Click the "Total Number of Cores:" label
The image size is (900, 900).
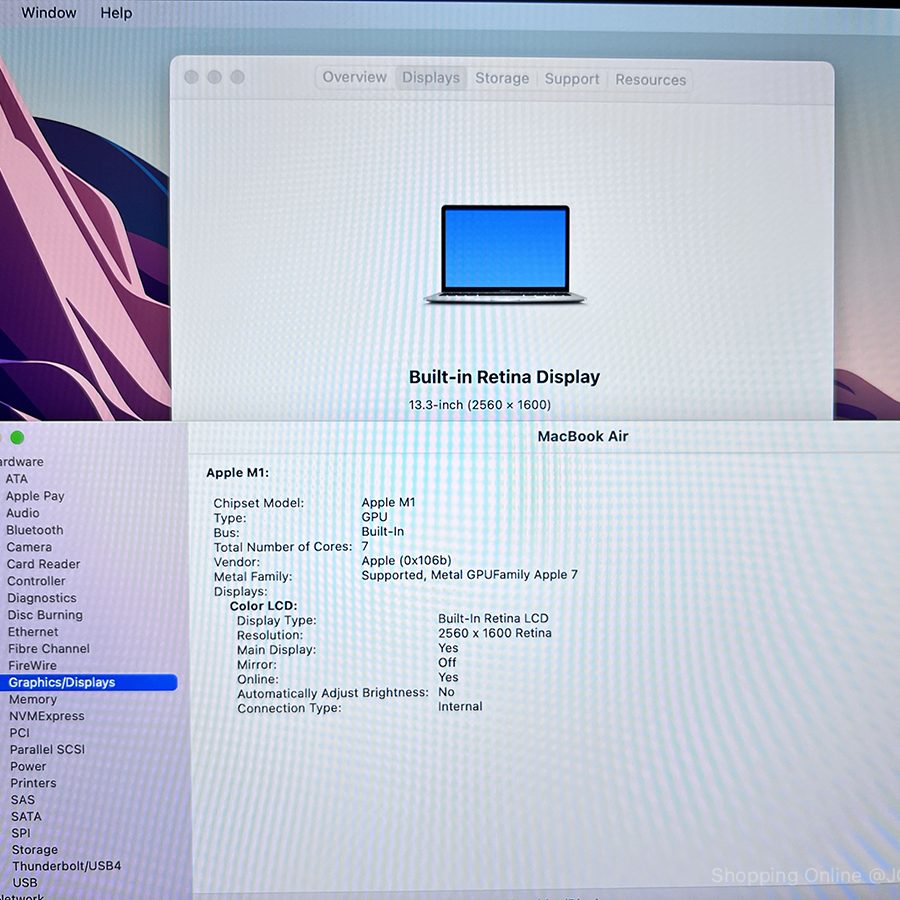point(283,547)
